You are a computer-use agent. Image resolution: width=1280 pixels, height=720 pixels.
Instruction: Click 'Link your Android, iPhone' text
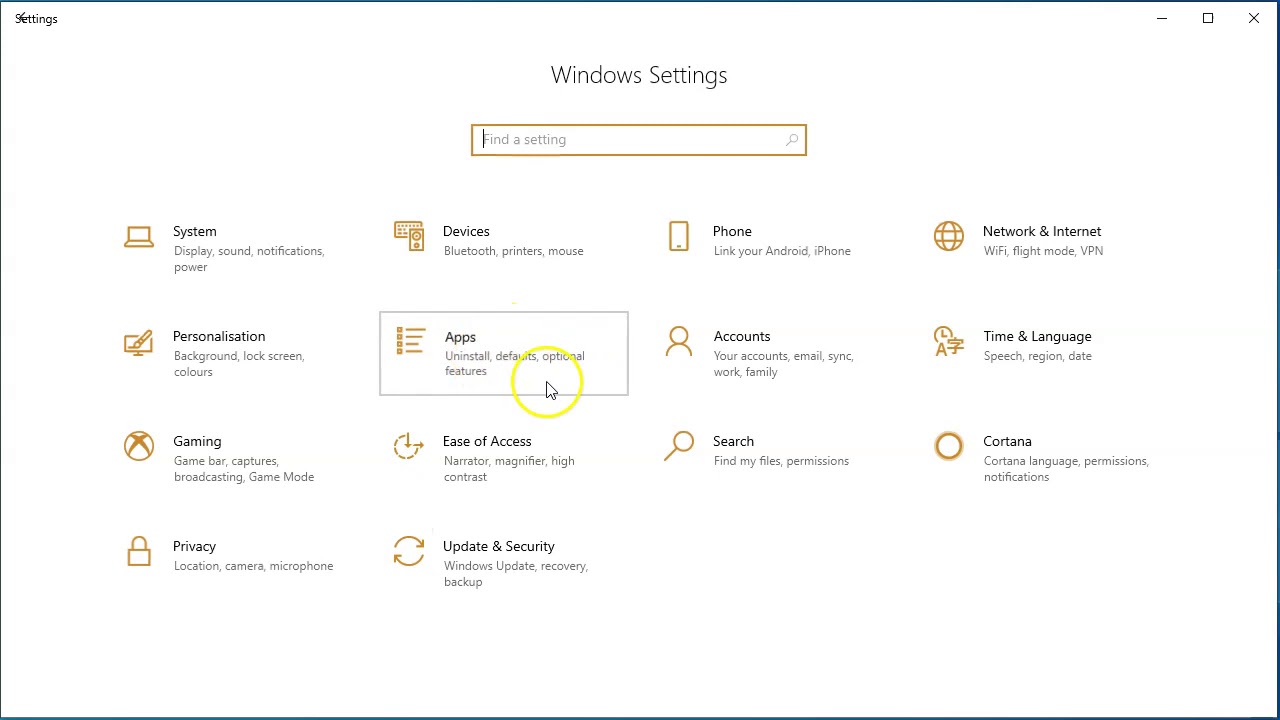tap(782, 251)
